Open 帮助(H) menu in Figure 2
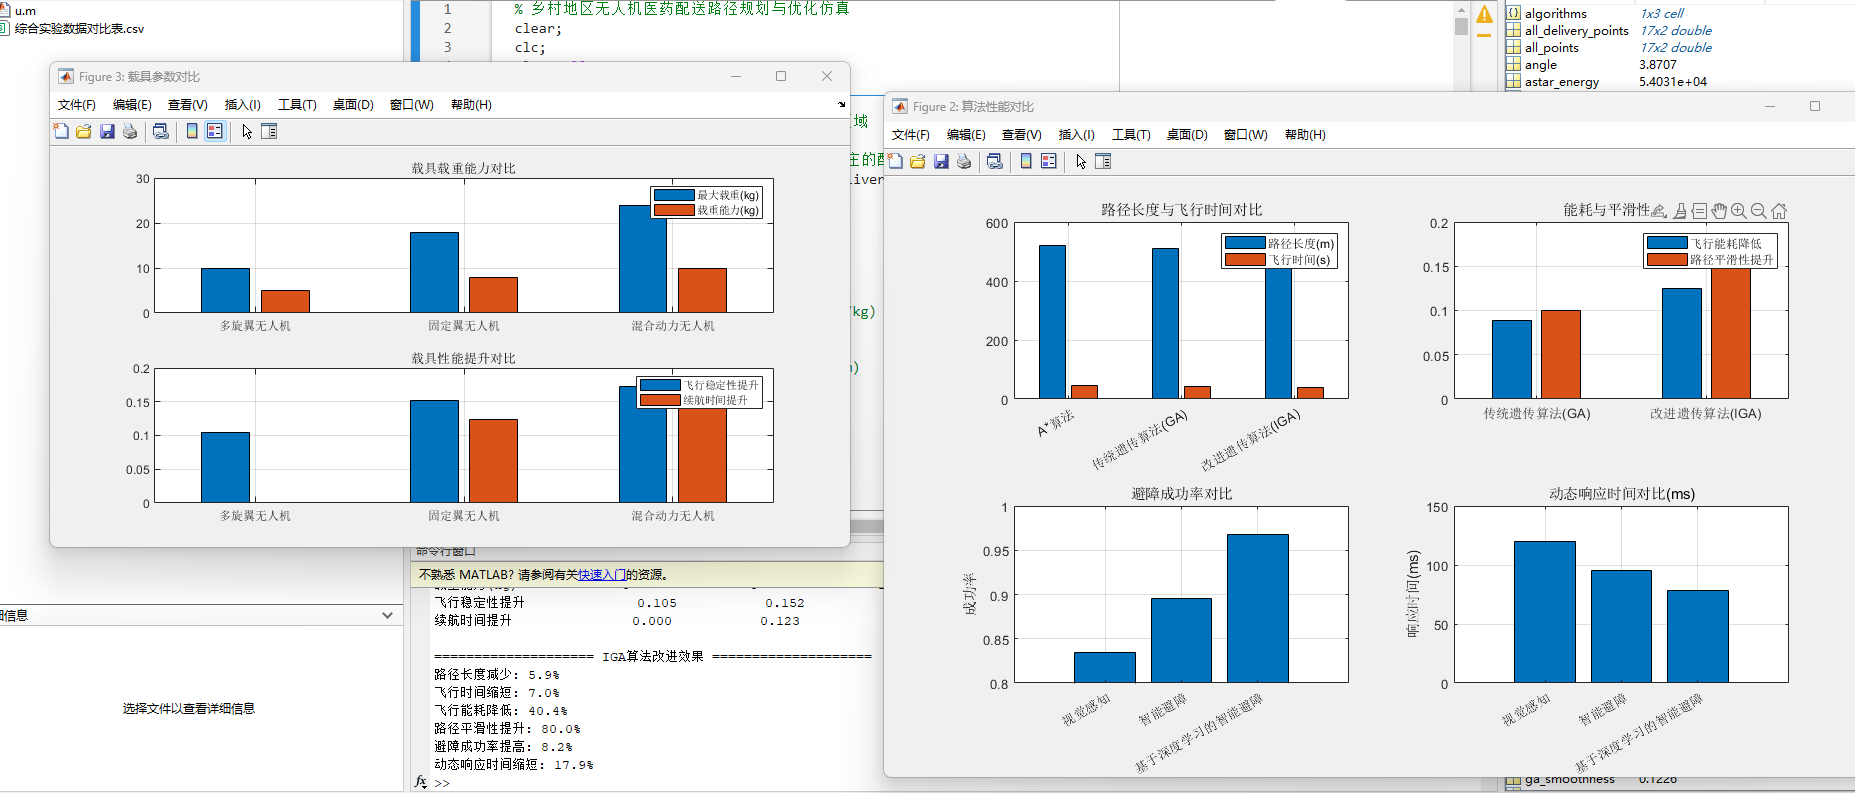Image resolution: width=1855 pixels, height=793 pixels. click(x=1305, y=134)
